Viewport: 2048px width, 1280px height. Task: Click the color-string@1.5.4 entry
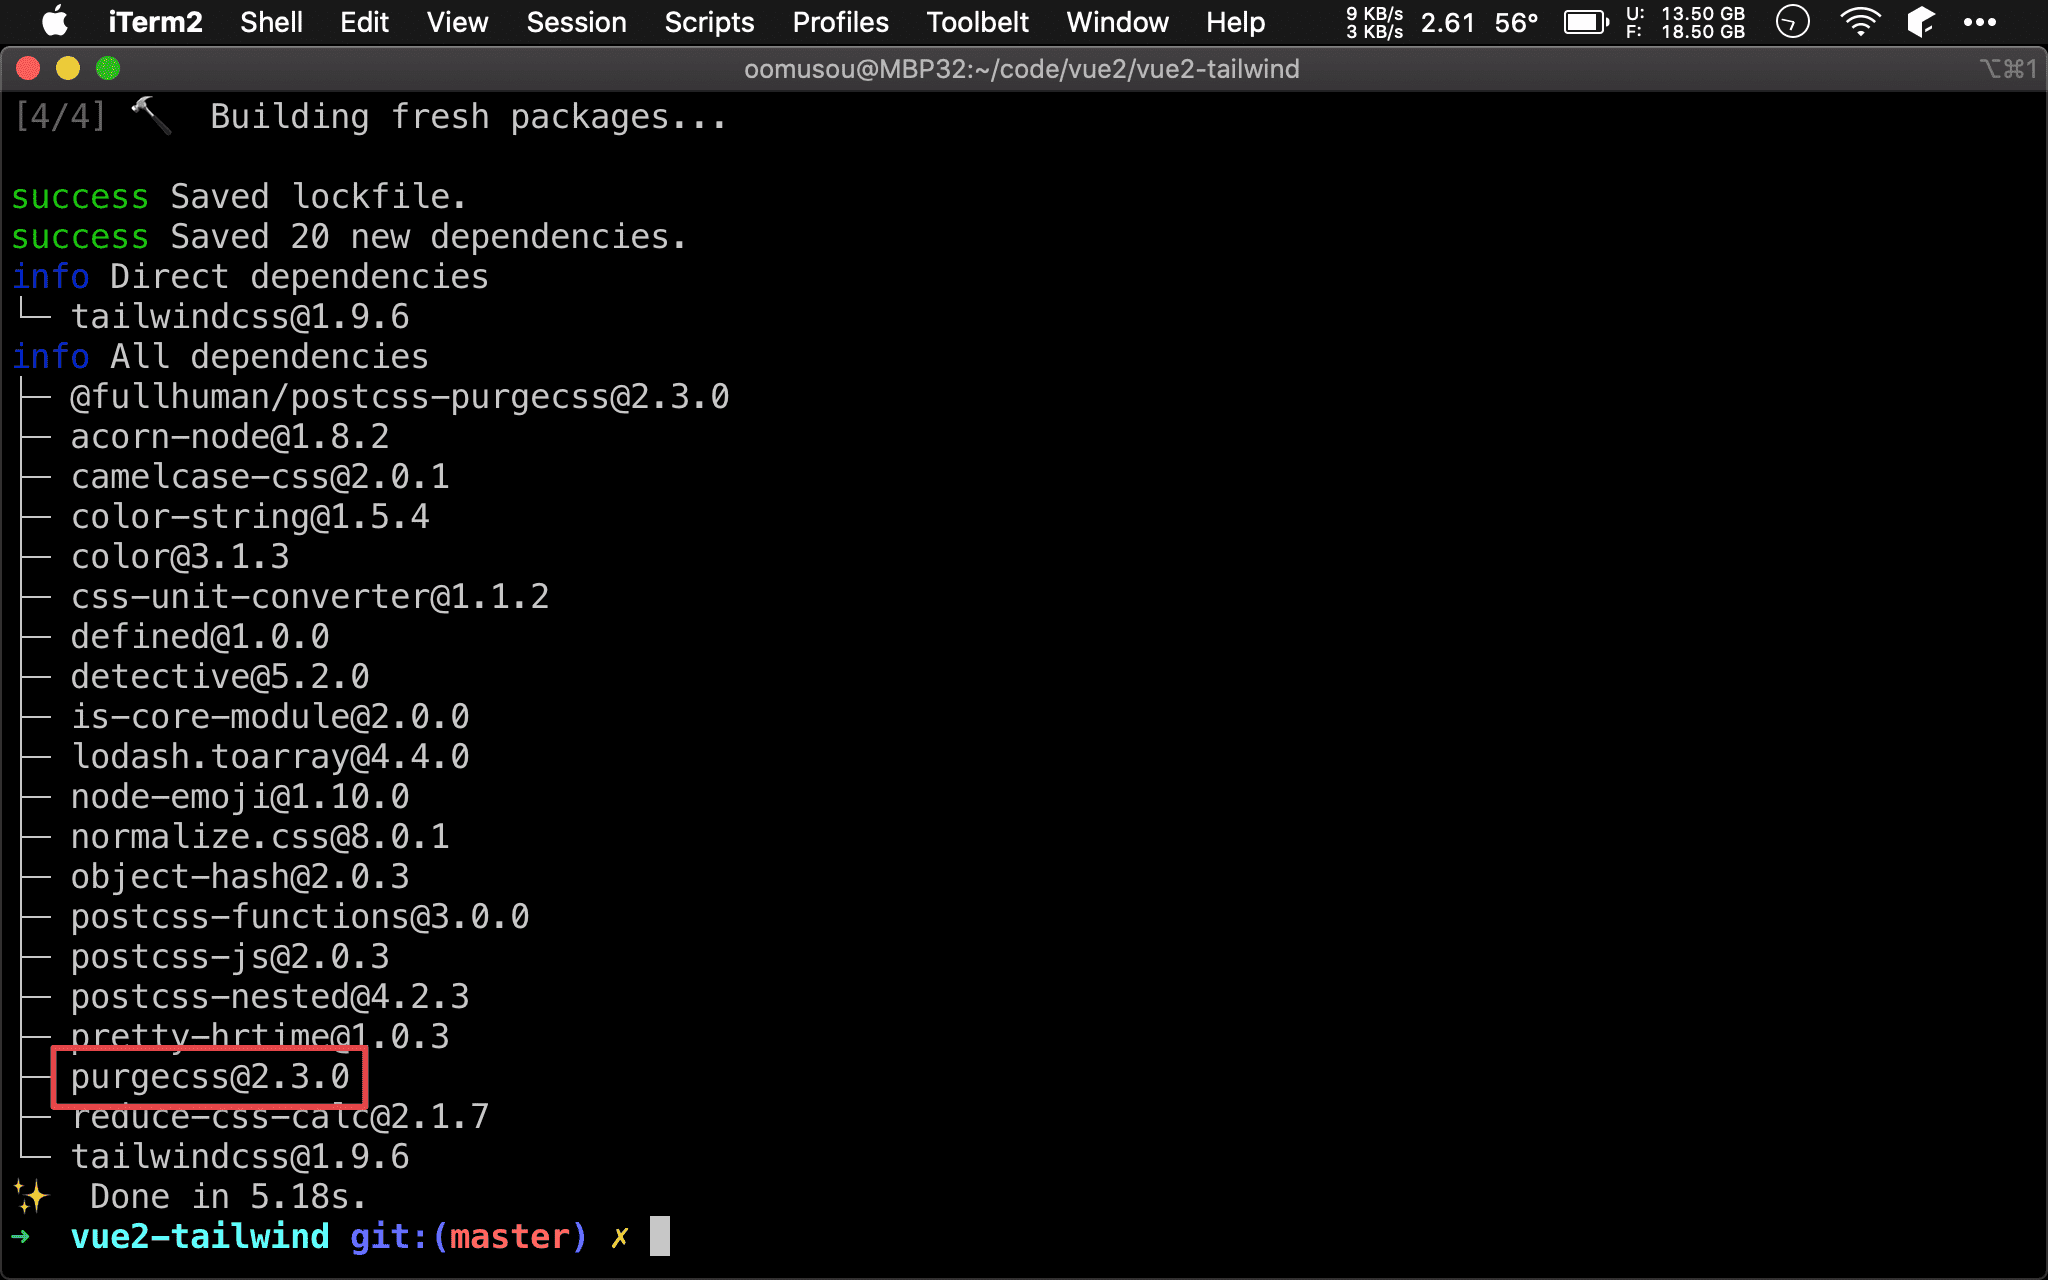pos(250,517)
